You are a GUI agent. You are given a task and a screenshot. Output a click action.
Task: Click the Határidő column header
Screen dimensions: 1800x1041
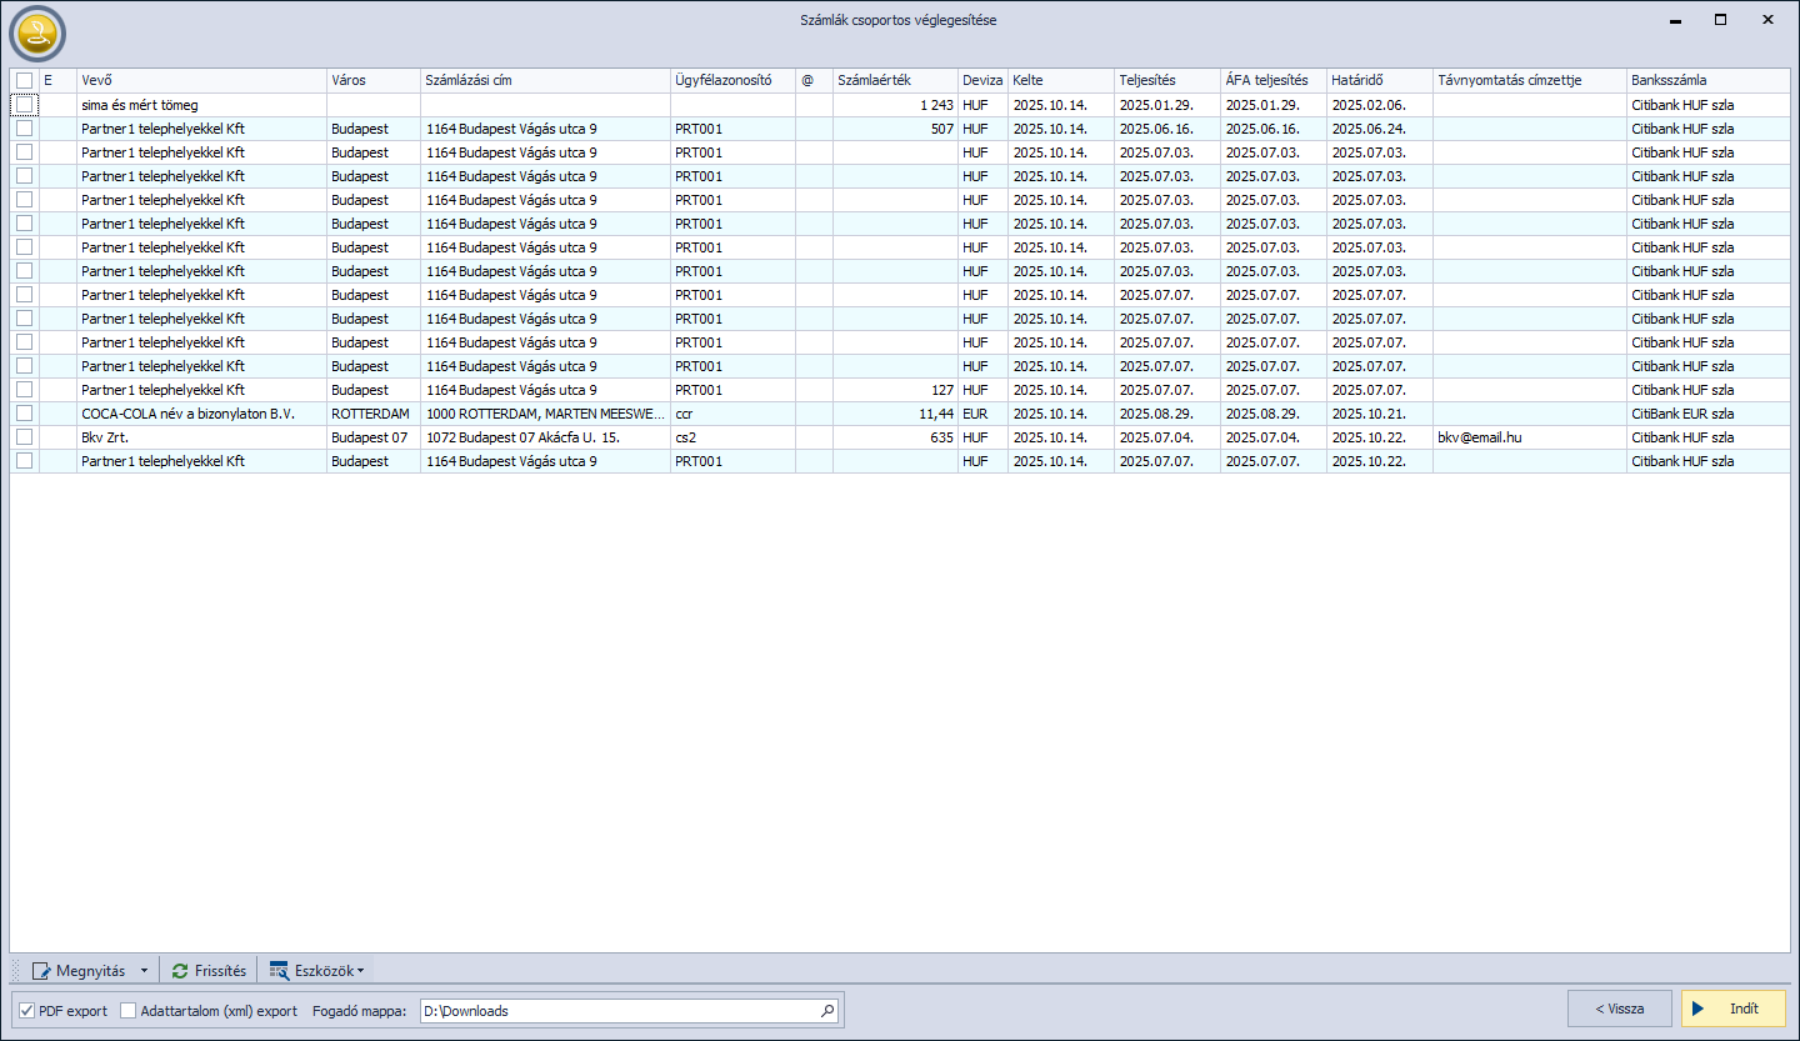[x=1357, y=80]
